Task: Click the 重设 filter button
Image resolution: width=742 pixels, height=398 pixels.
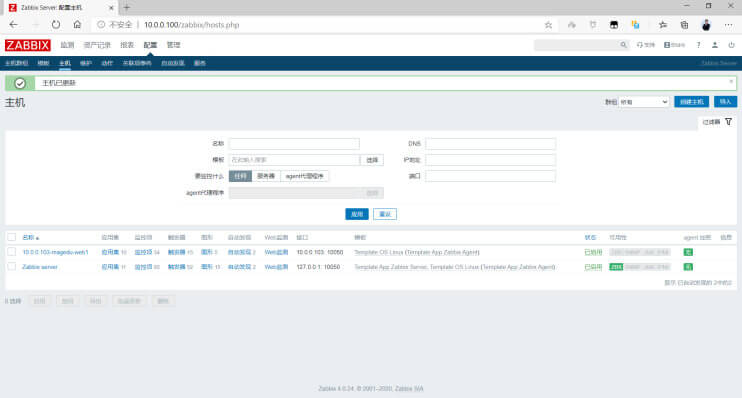Action: [385, 214]
